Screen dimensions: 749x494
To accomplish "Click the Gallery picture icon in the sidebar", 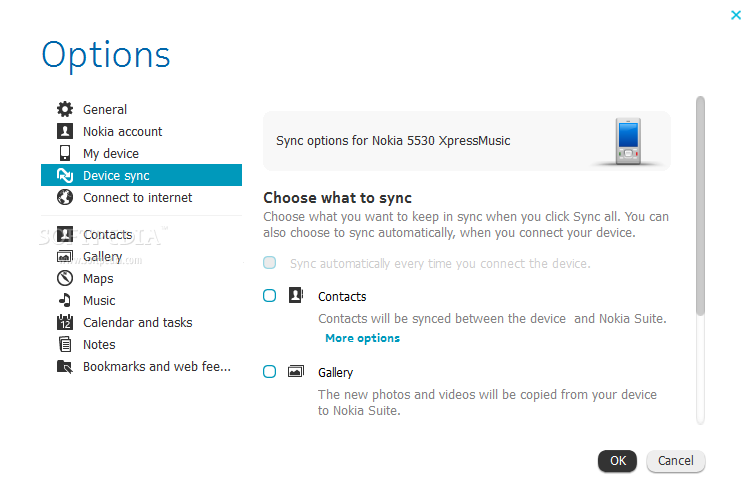I will [65, 257].
